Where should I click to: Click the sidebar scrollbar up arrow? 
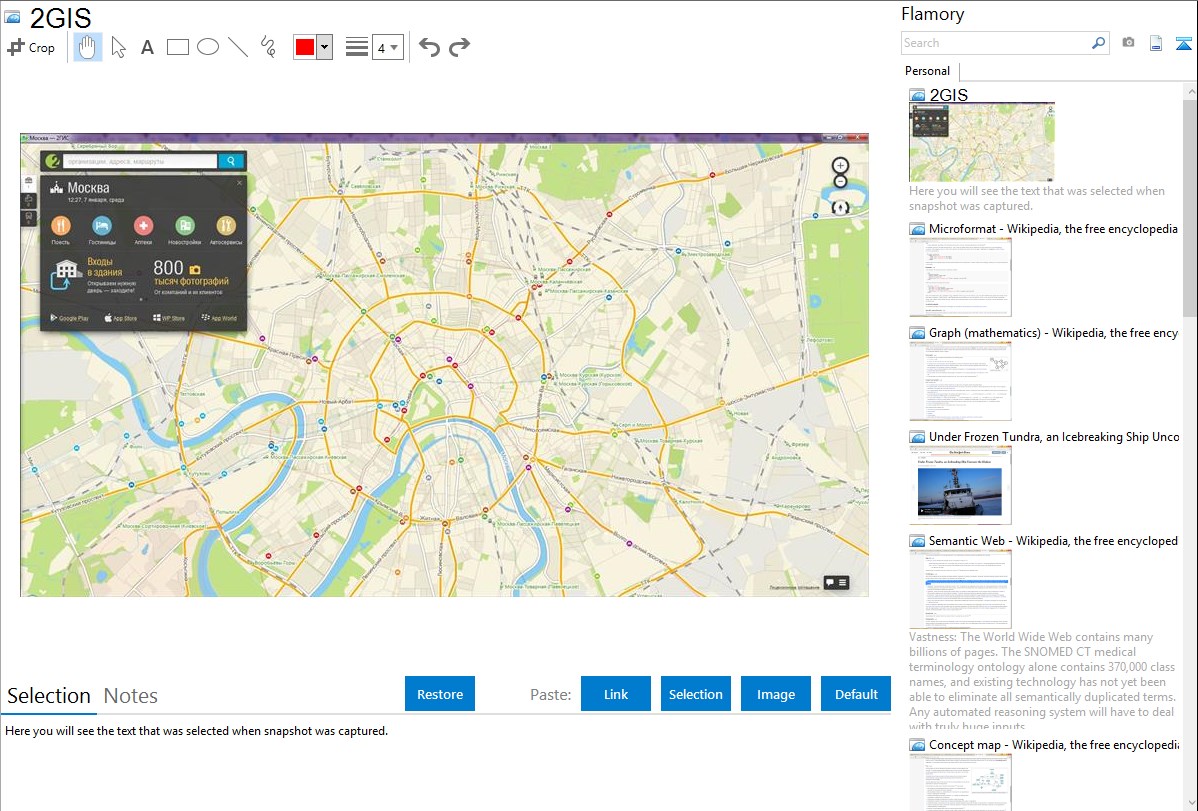click(1190, 91)
